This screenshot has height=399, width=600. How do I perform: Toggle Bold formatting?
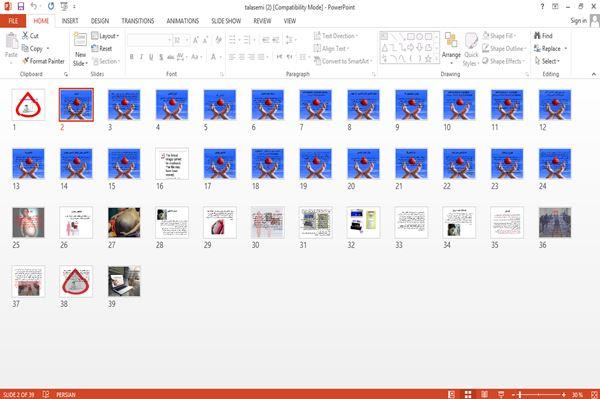click(x=132, y=57)
